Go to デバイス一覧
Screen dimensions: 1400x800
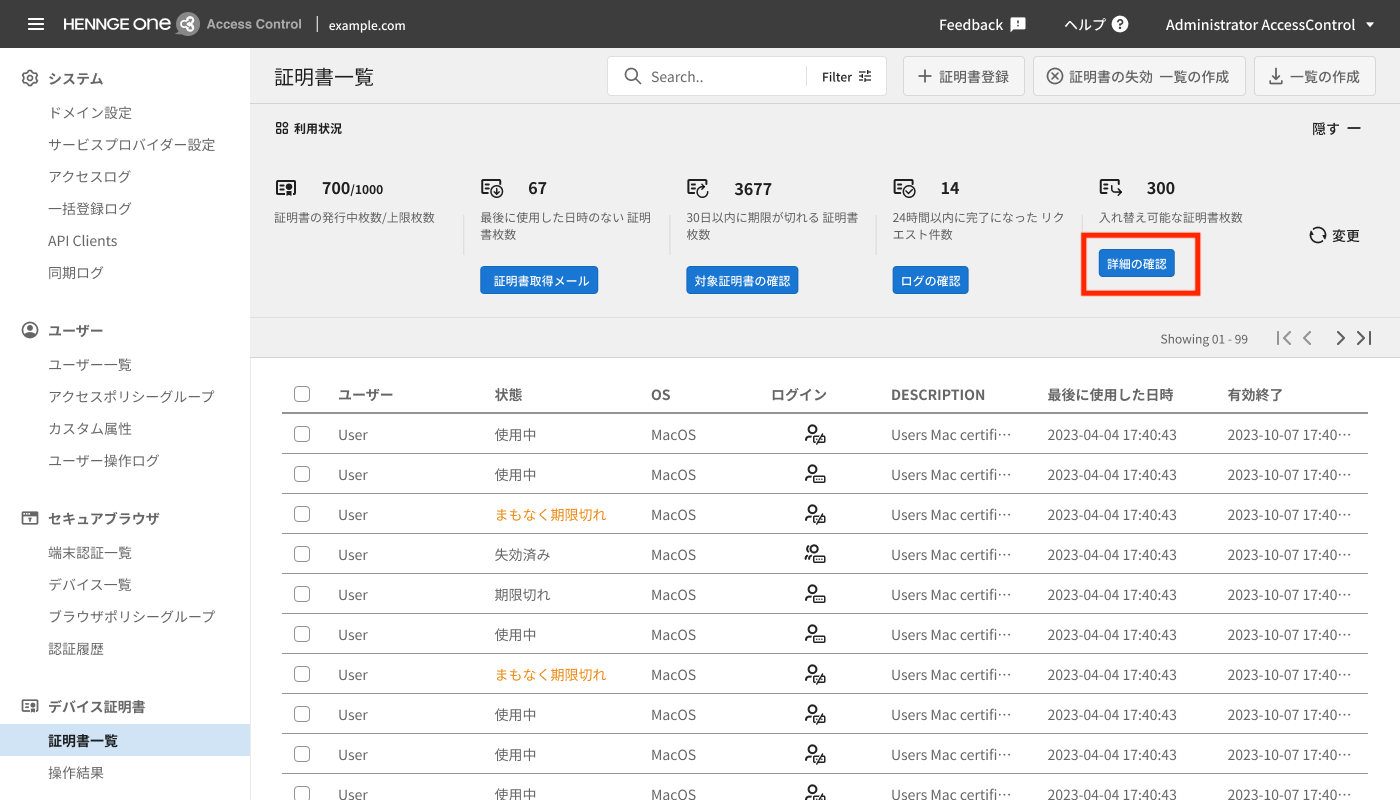pyautogui.click(x=90, y=585)
